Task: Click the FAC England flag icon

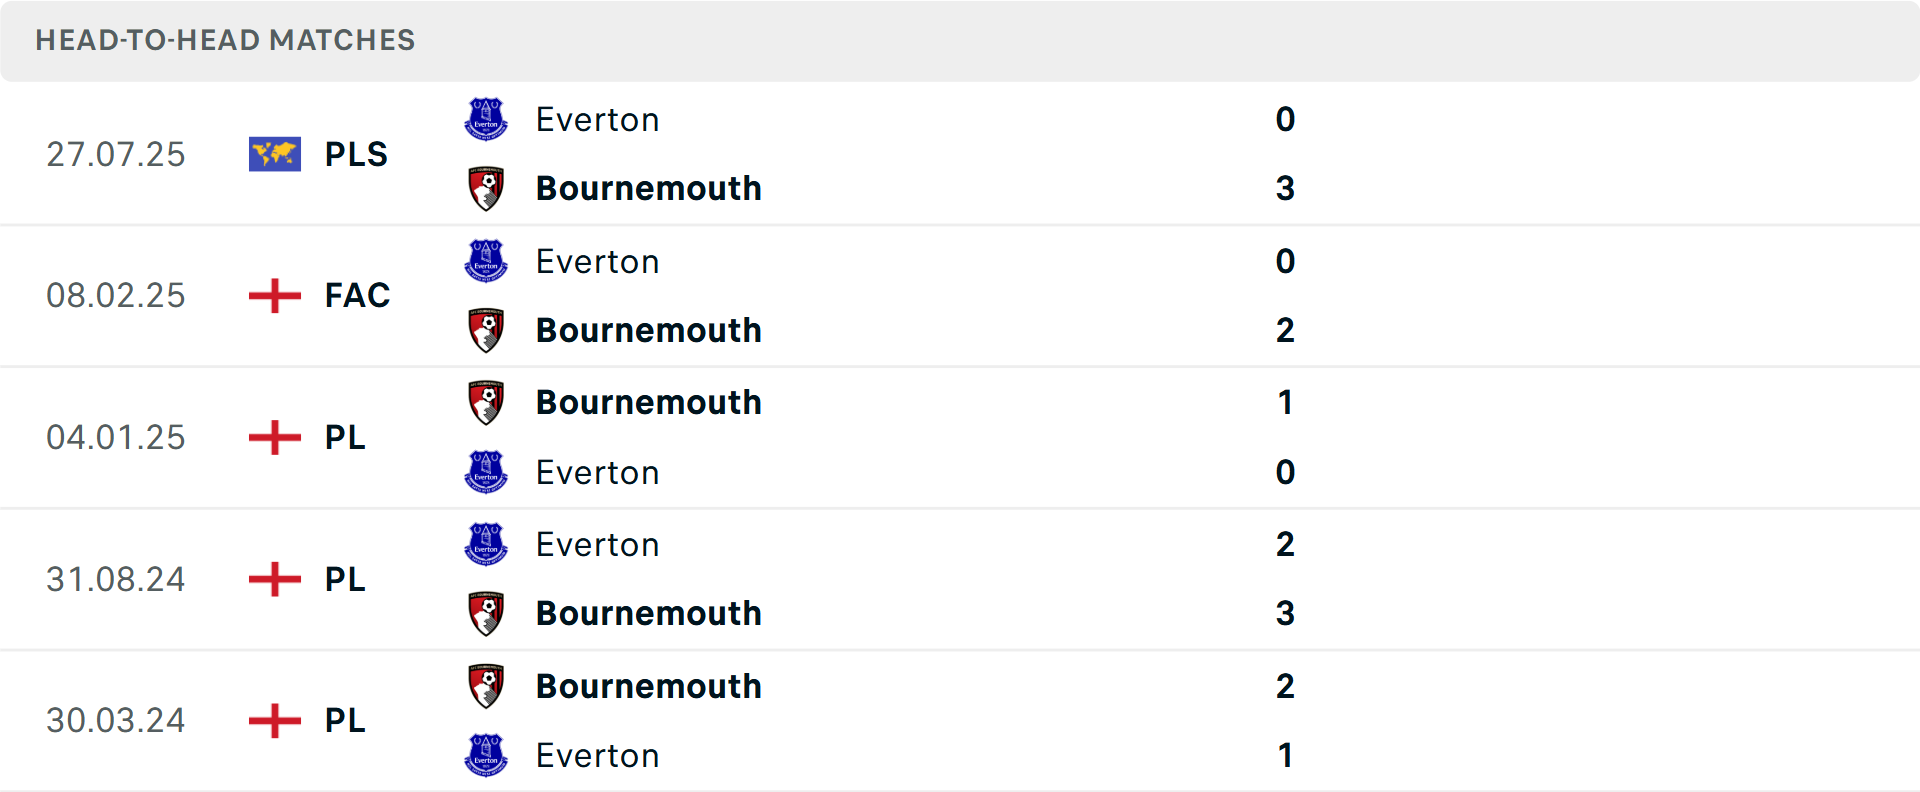Action: (x=274, y=295)
